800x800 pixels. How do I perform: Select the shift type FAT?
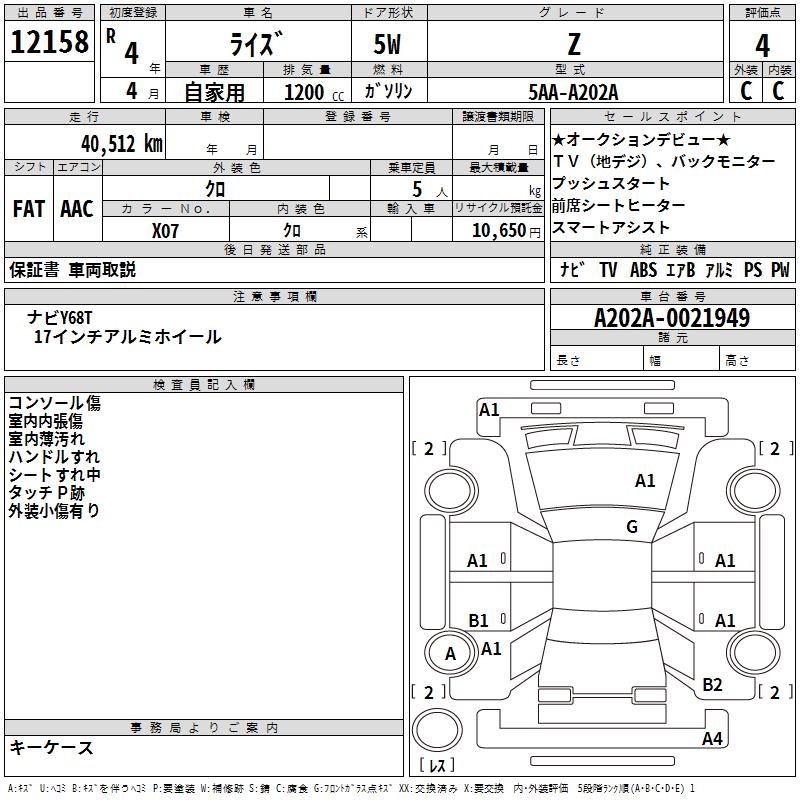click(29, 209)
